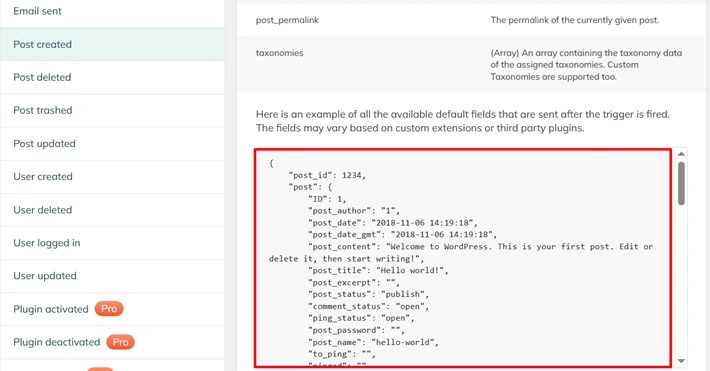Click the "post_content" line in the code
The width and height of the screenshot is (710, 371).
[x=461, y=253]
